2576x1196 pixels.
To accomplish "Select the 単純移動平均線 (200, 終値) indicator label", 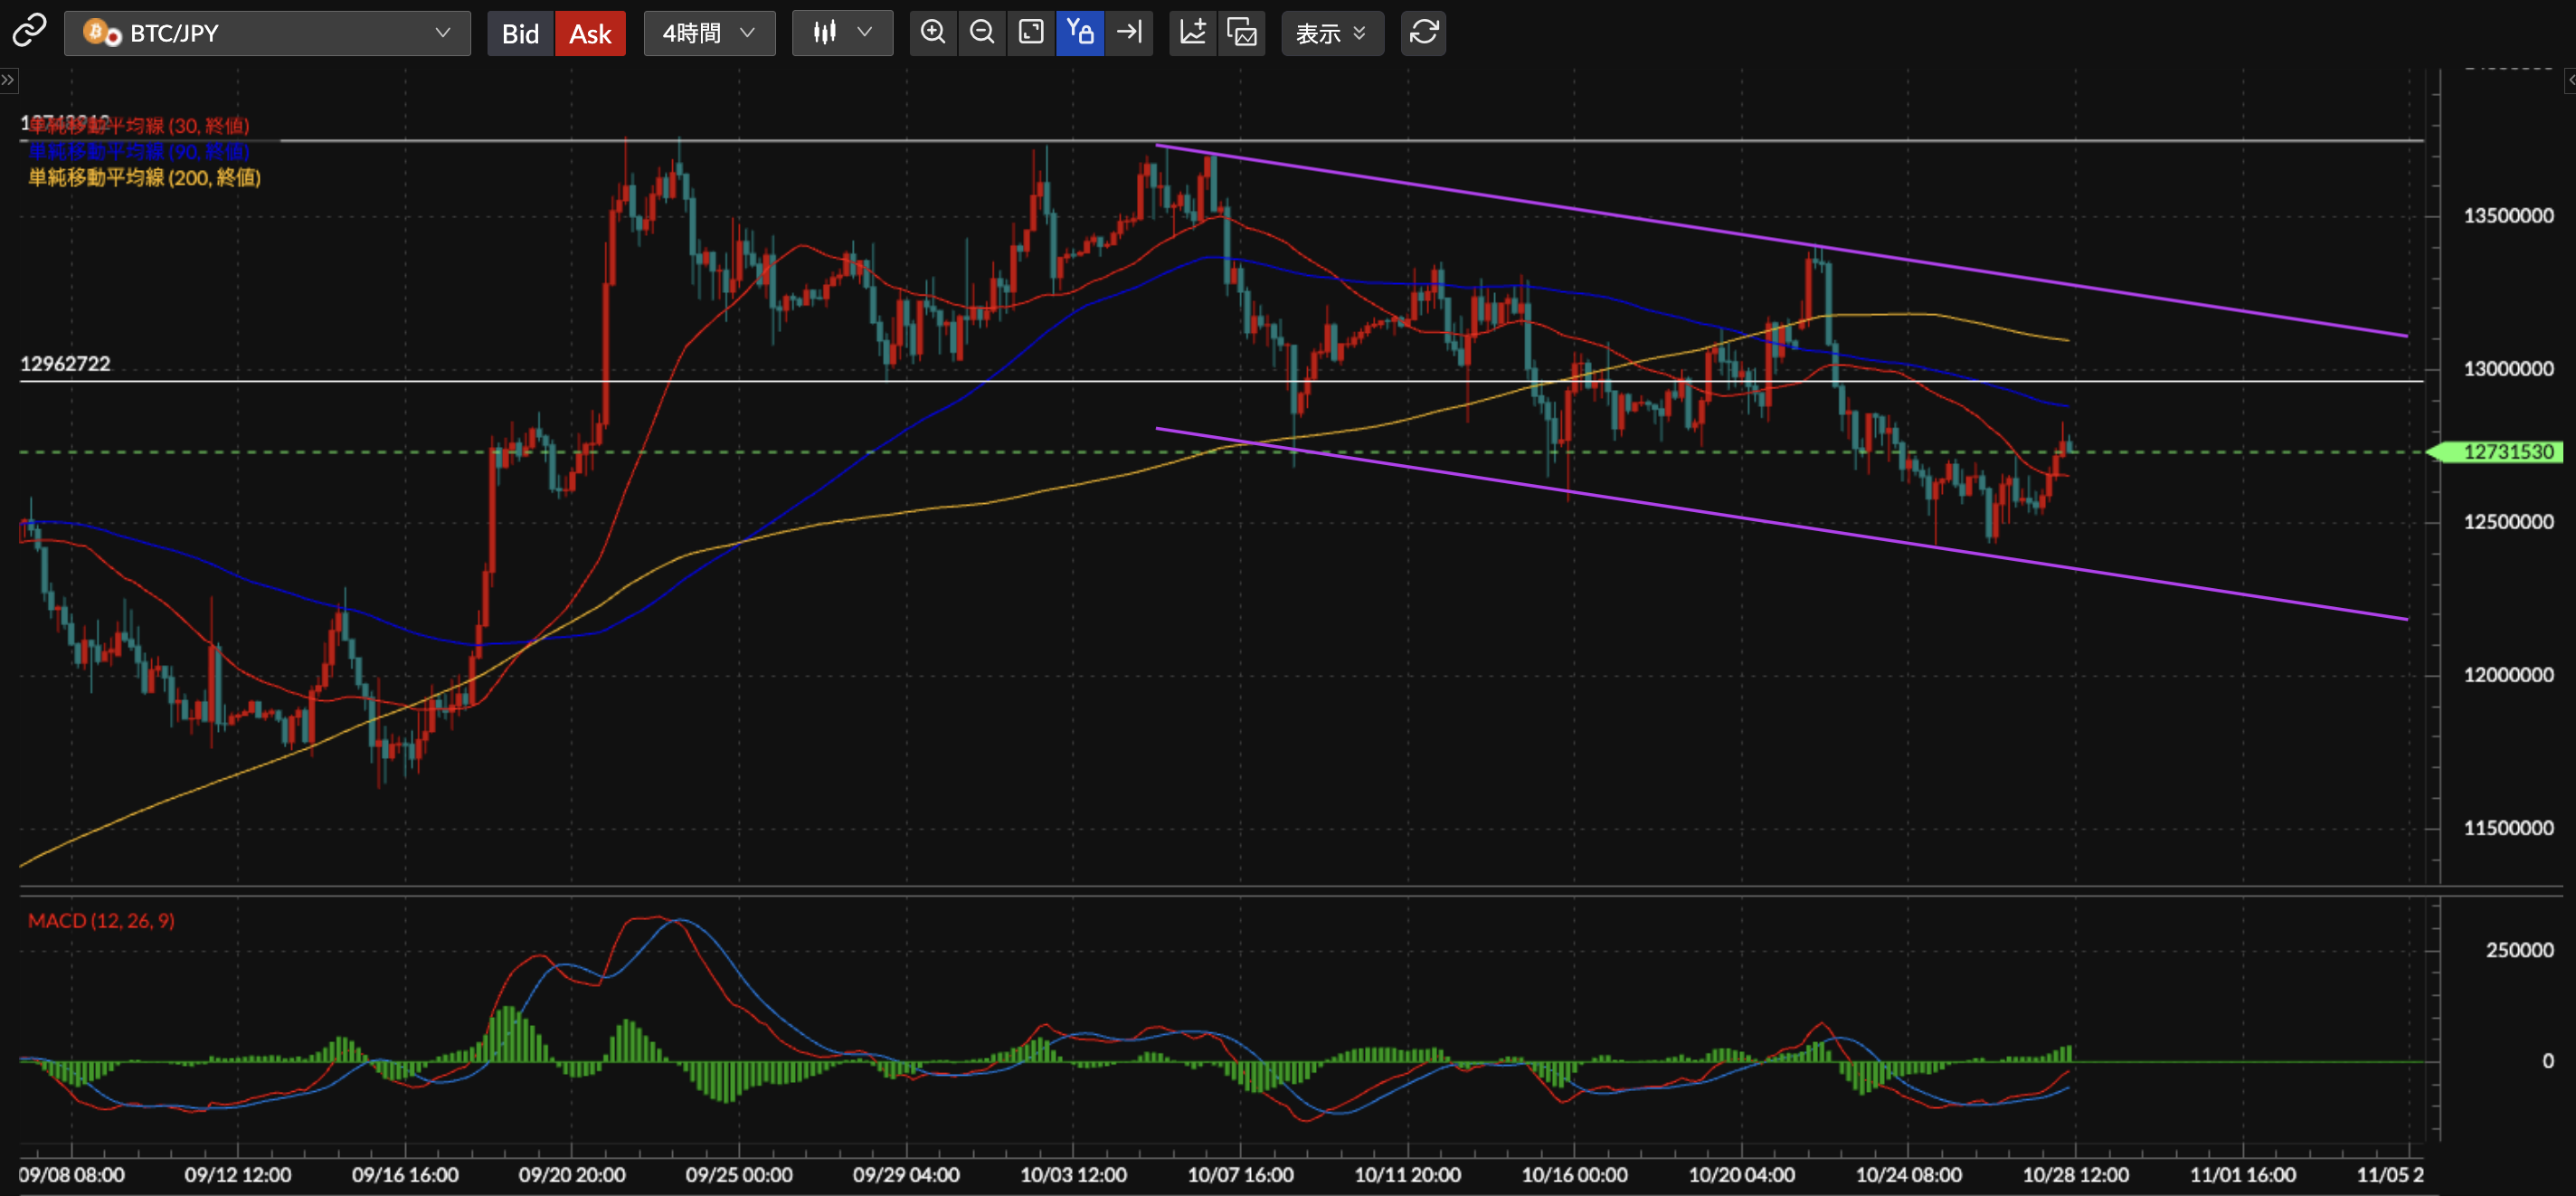I will pos(144,177).
